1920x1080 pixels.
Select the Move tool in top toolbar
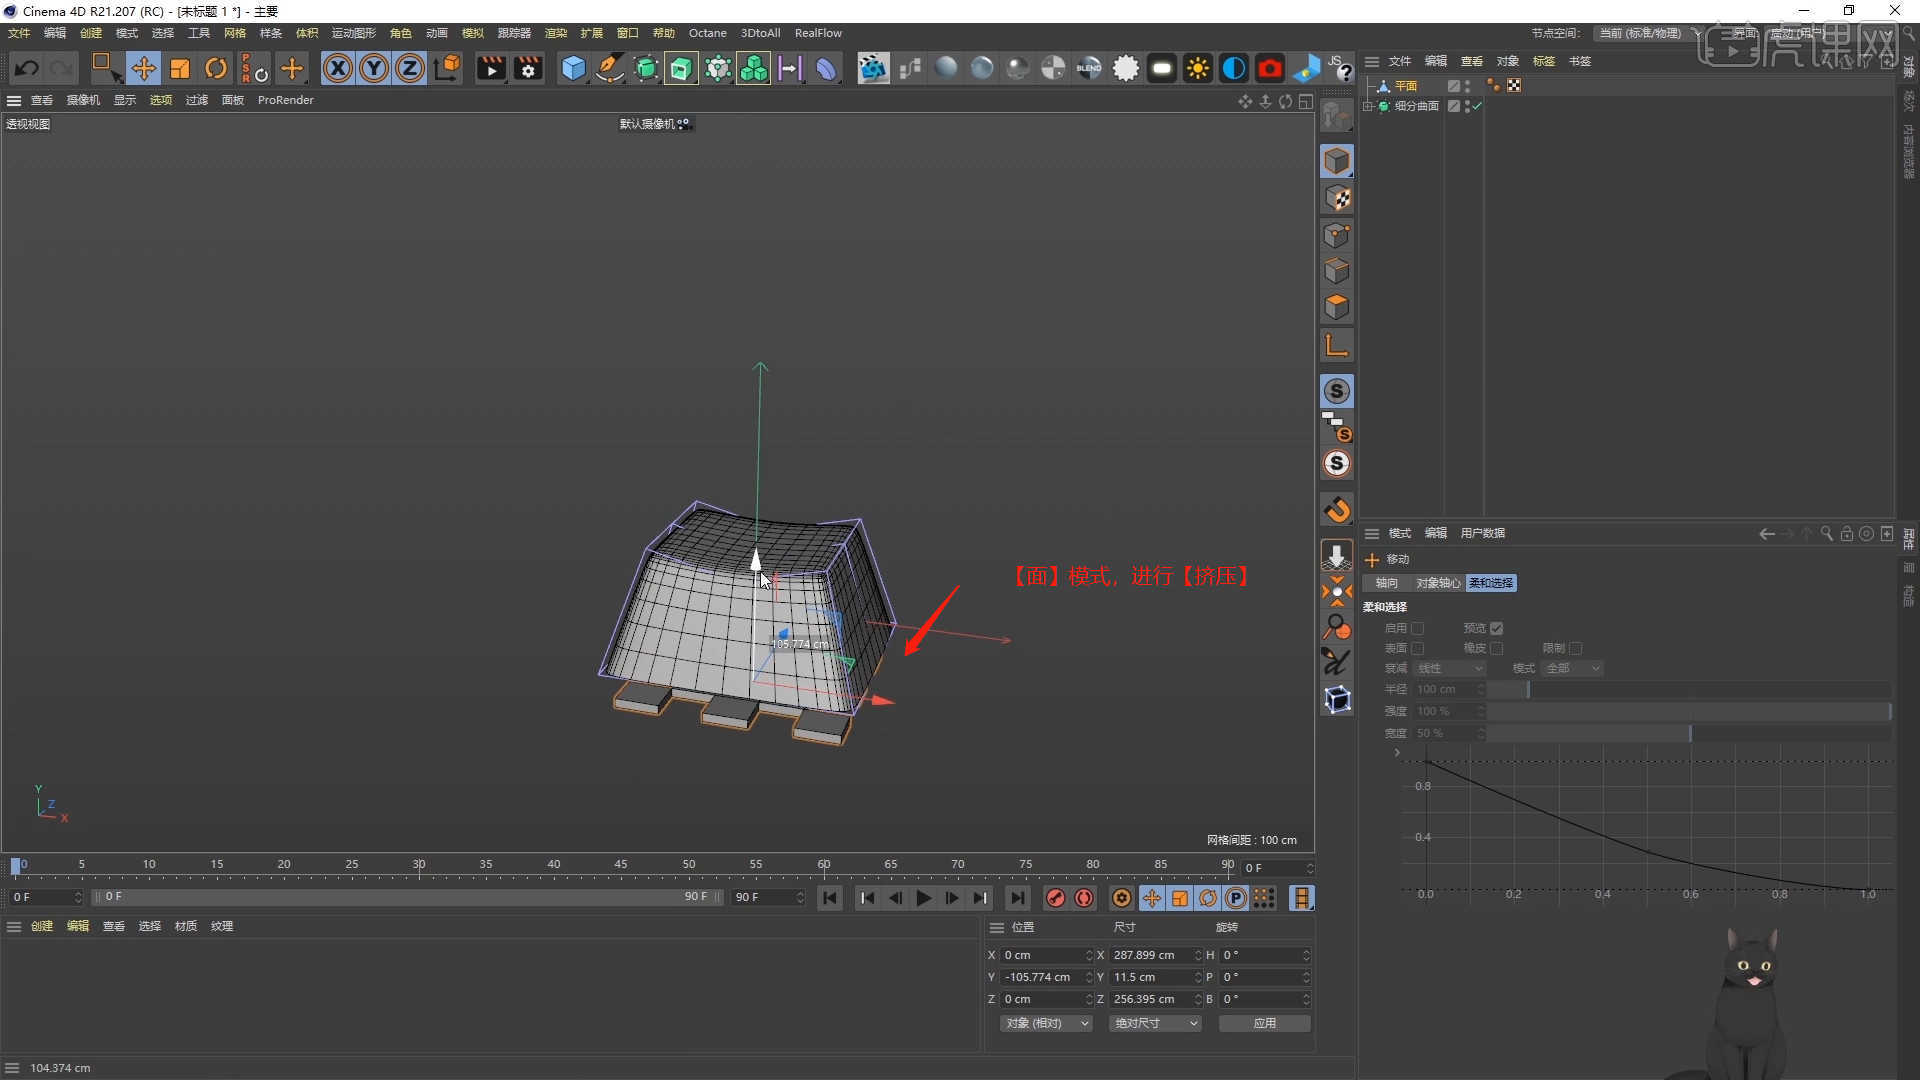click(x=144, y=69)
